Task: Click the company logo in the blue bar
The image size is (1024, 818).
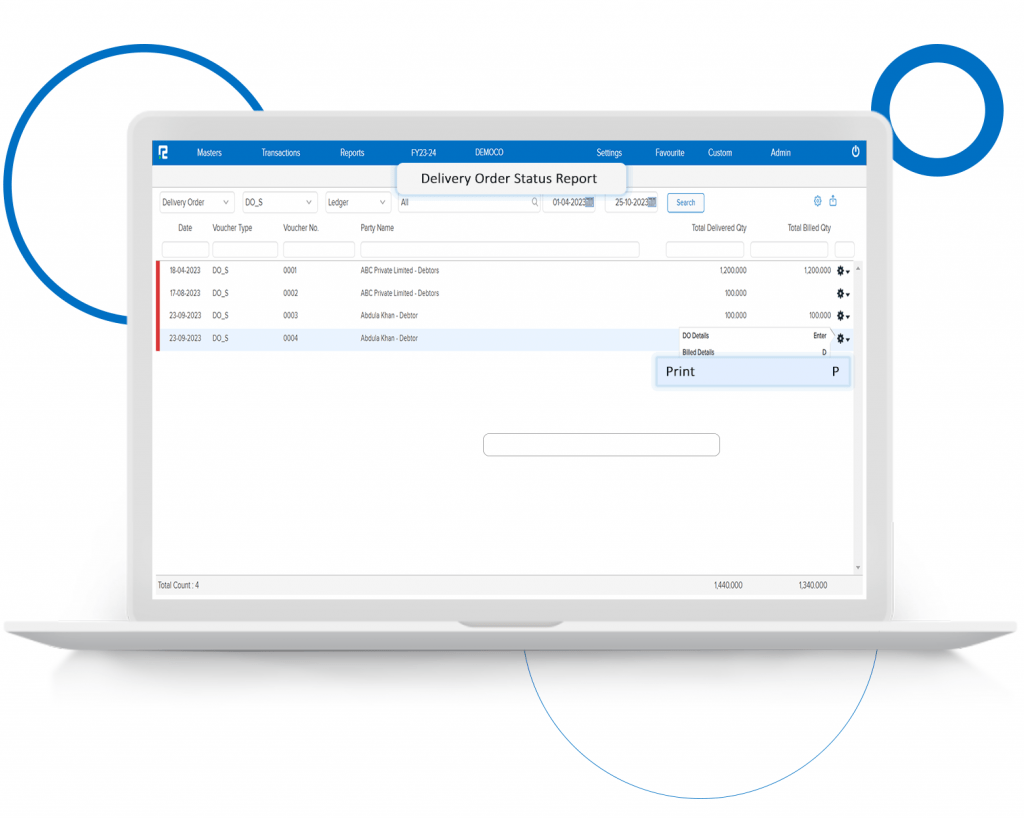Action: pos(163,152)
